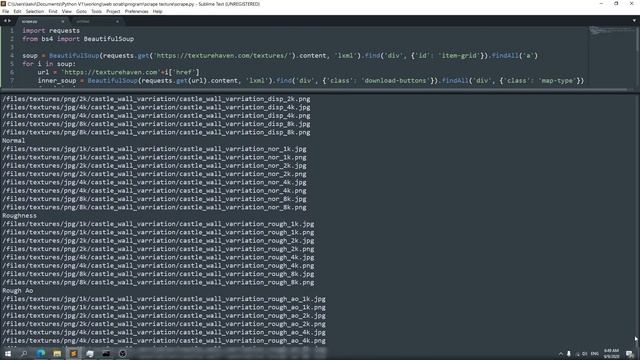Open the notification center icon
The height and width of the screenshot is (360, 640).
pyautogui.click(x=630, y=354)
